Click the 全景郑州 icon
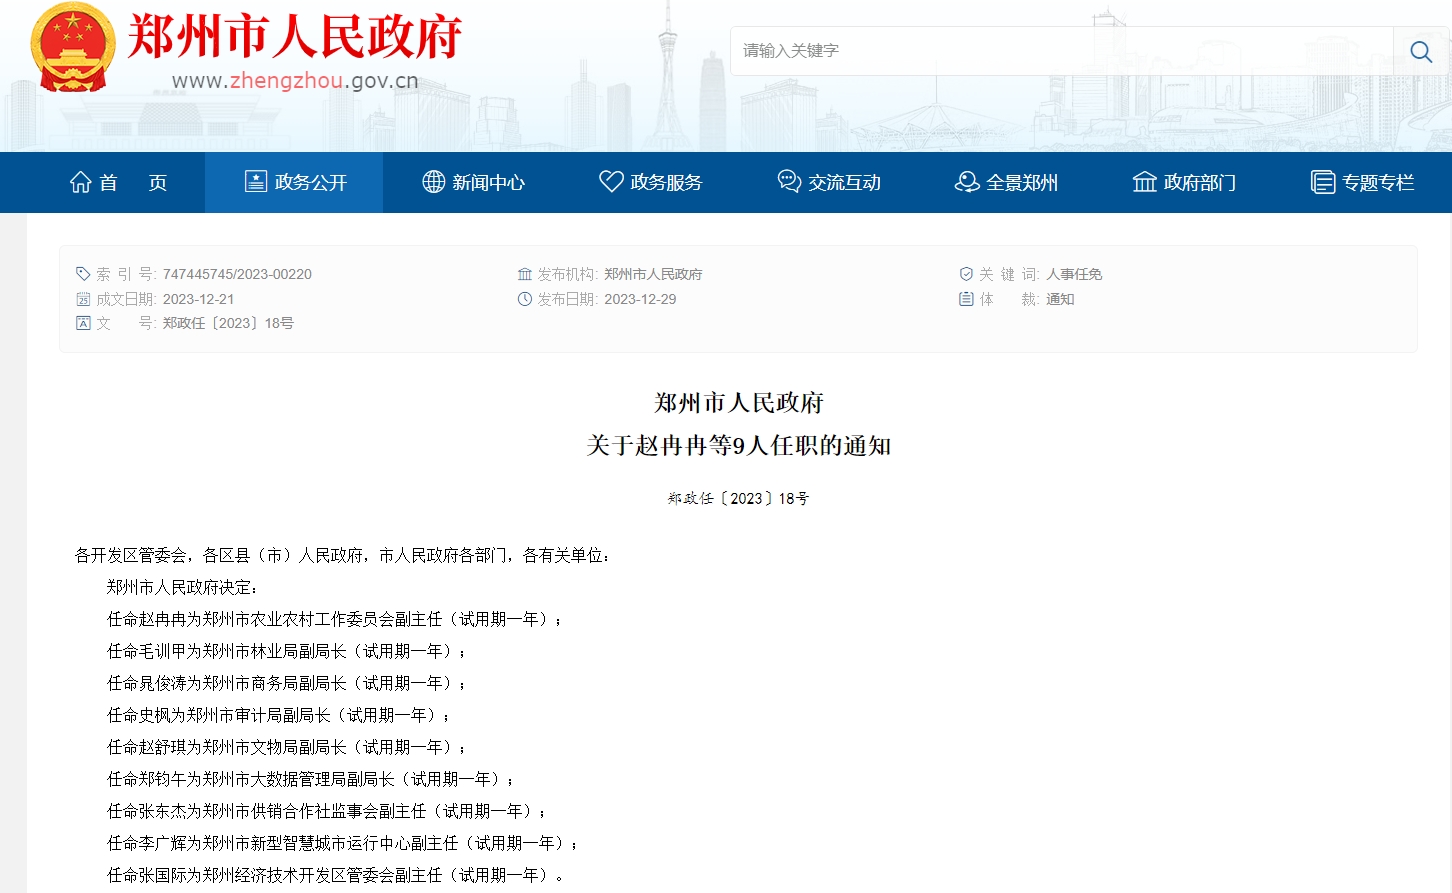The height and width of the screenshot is (893, 1452). (x=967, y=181)
